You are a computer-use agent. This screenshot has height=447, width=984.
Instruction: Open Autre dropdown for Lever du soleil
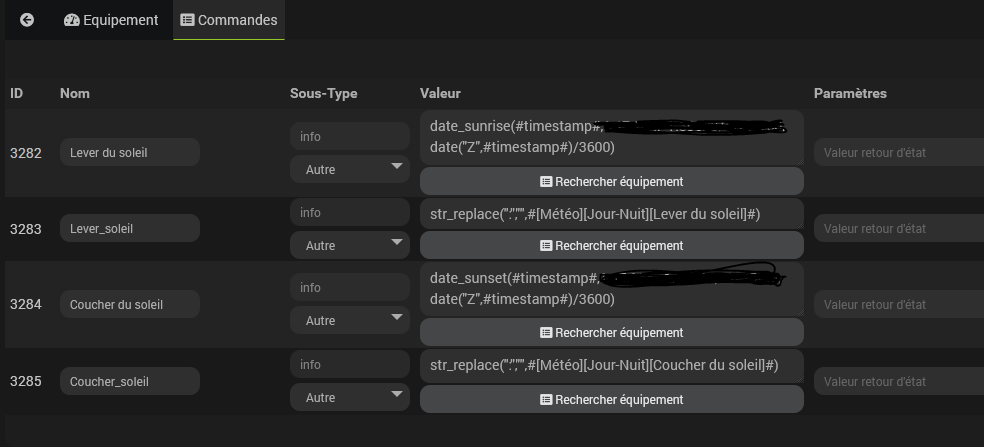pyautogui.click(x=349, y=169)
